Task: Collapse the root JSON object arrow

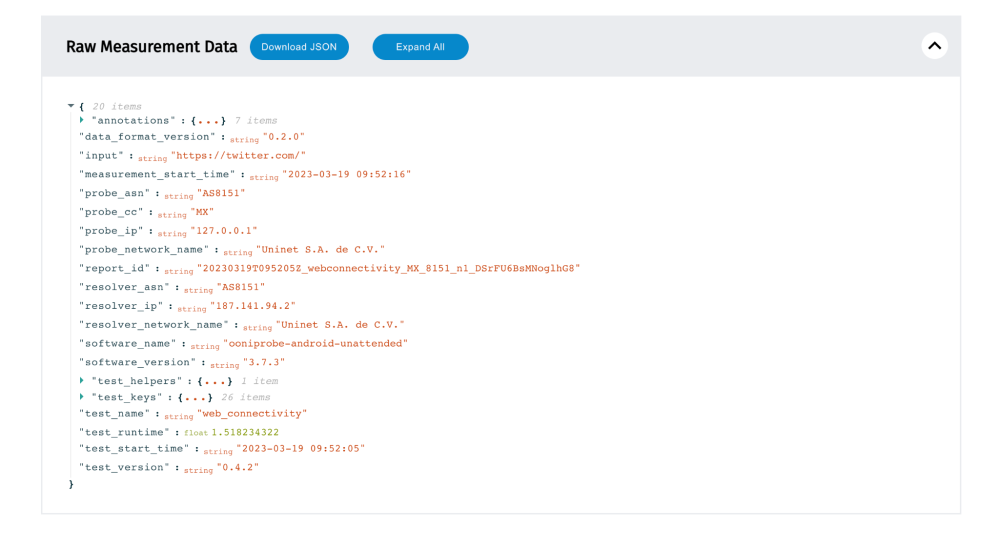Action: pyautogui.click(x=71, y=106)
